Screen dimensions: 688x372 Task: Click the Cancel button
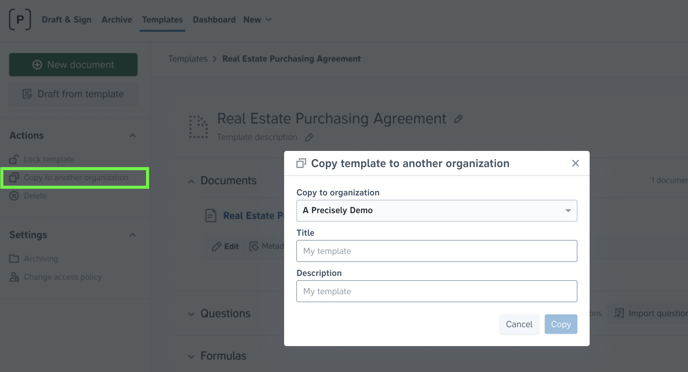[519, 324]
